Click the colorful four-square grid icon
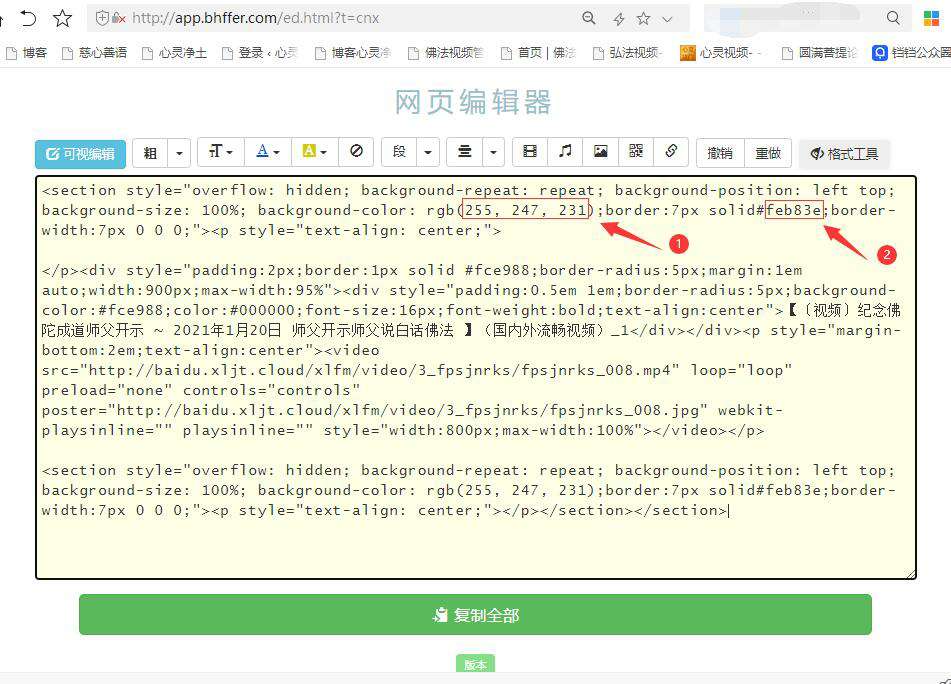This screenshot has height=684, width=951. [x=932, y=18]
